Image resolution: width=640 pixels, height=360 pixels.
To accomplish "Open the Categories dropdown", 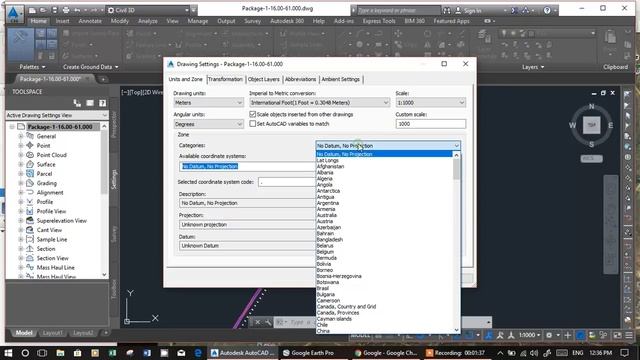I will pyautogui.click(x=388, y=146).
